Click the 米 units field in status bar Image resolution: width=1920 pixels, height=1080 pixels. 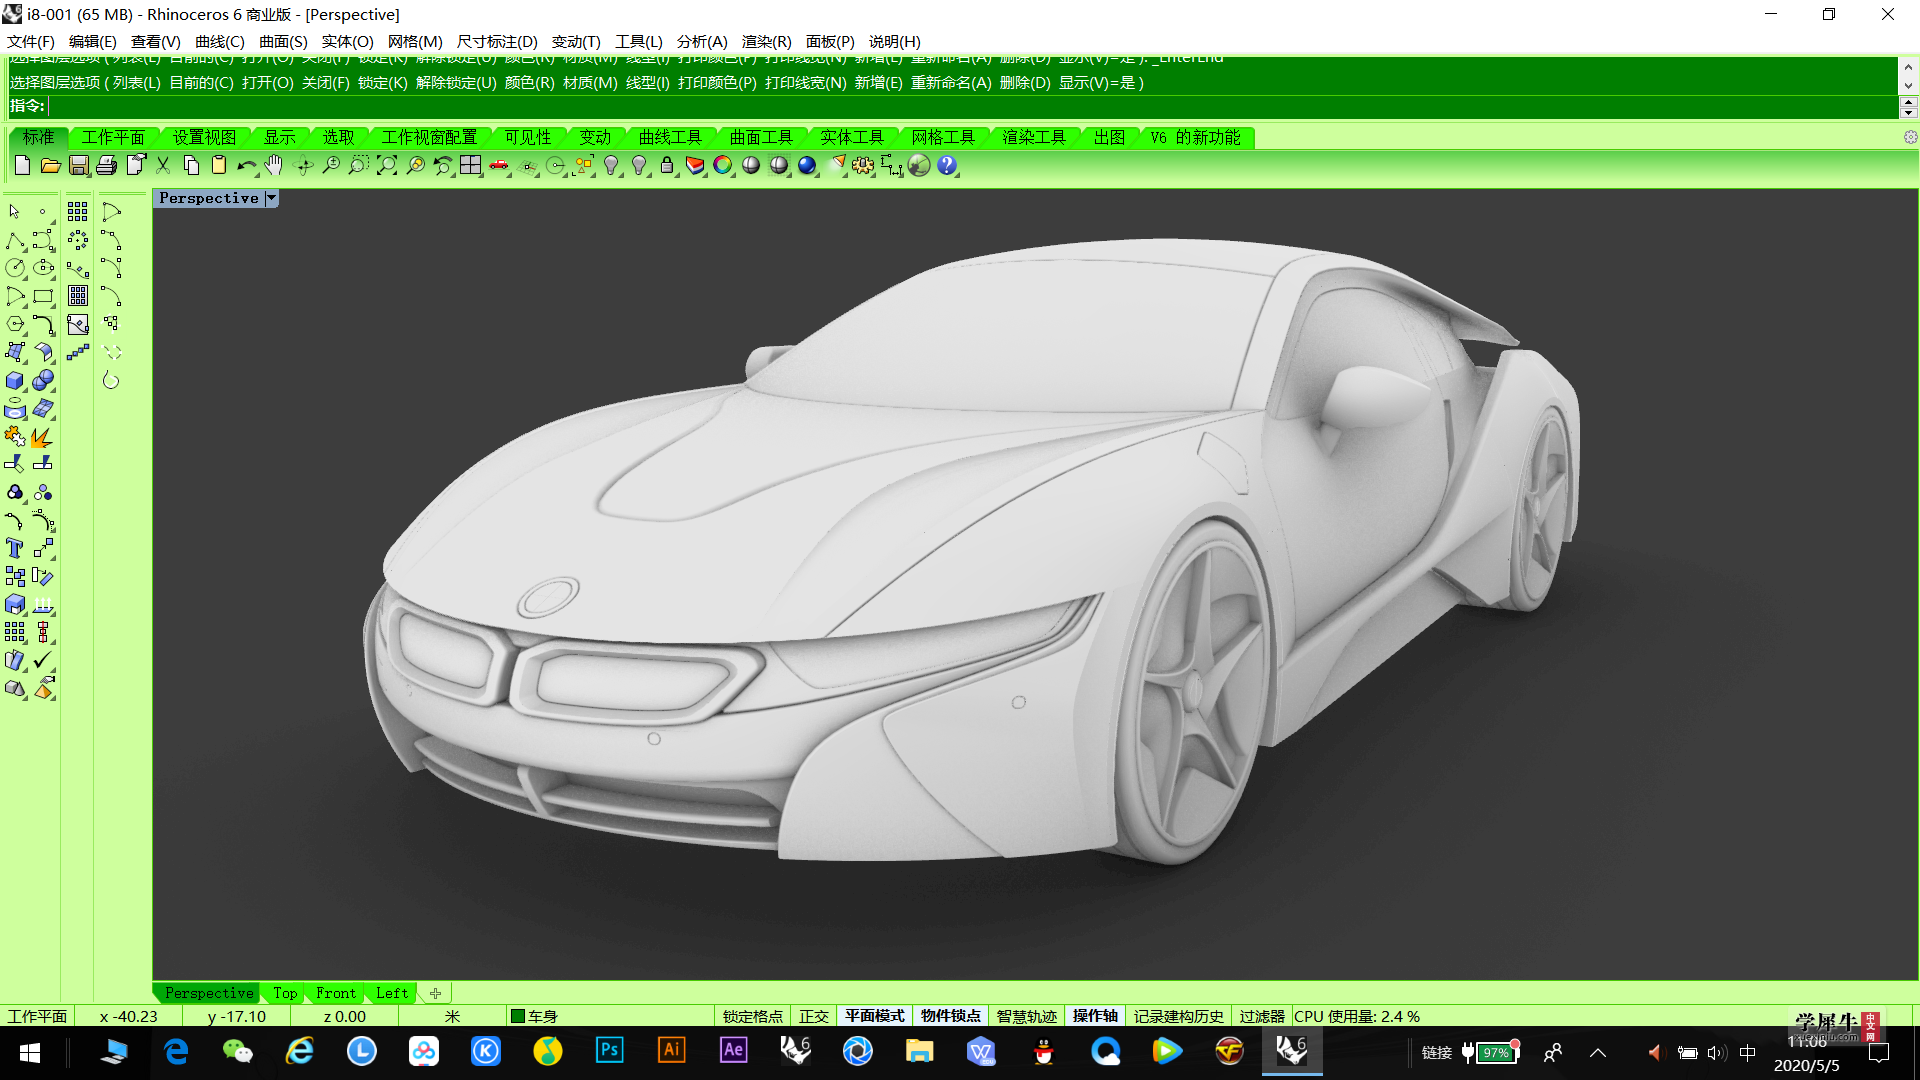453,1016
